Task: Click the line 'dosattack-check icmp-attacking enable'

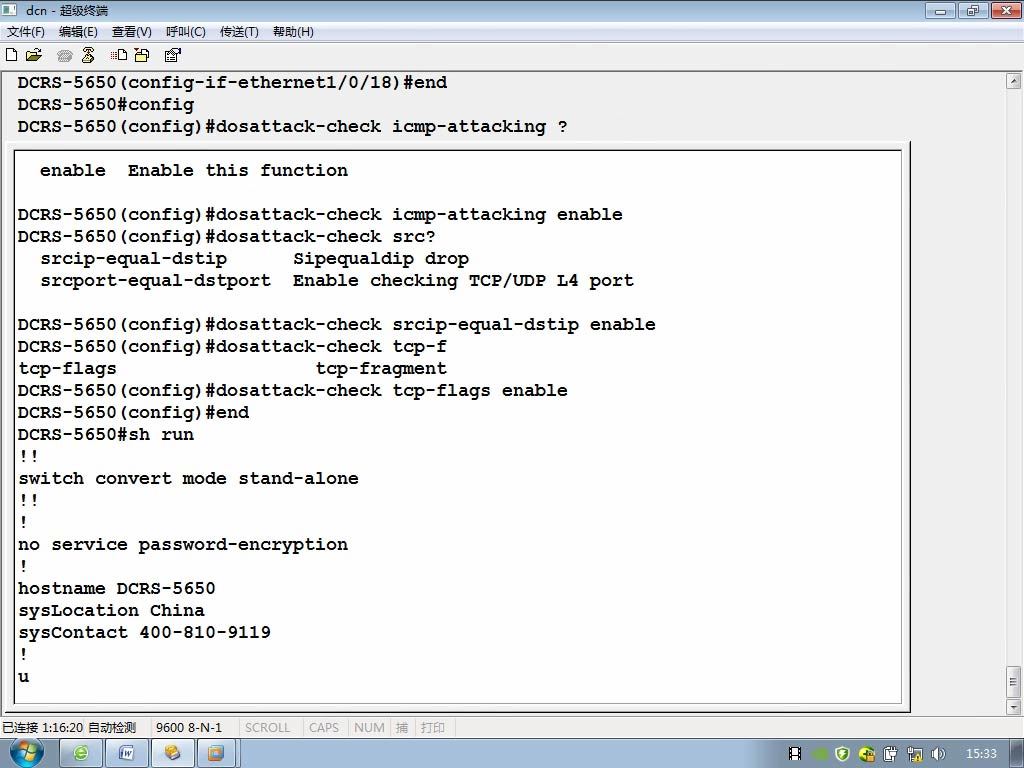Action: [x=320, y=214]
